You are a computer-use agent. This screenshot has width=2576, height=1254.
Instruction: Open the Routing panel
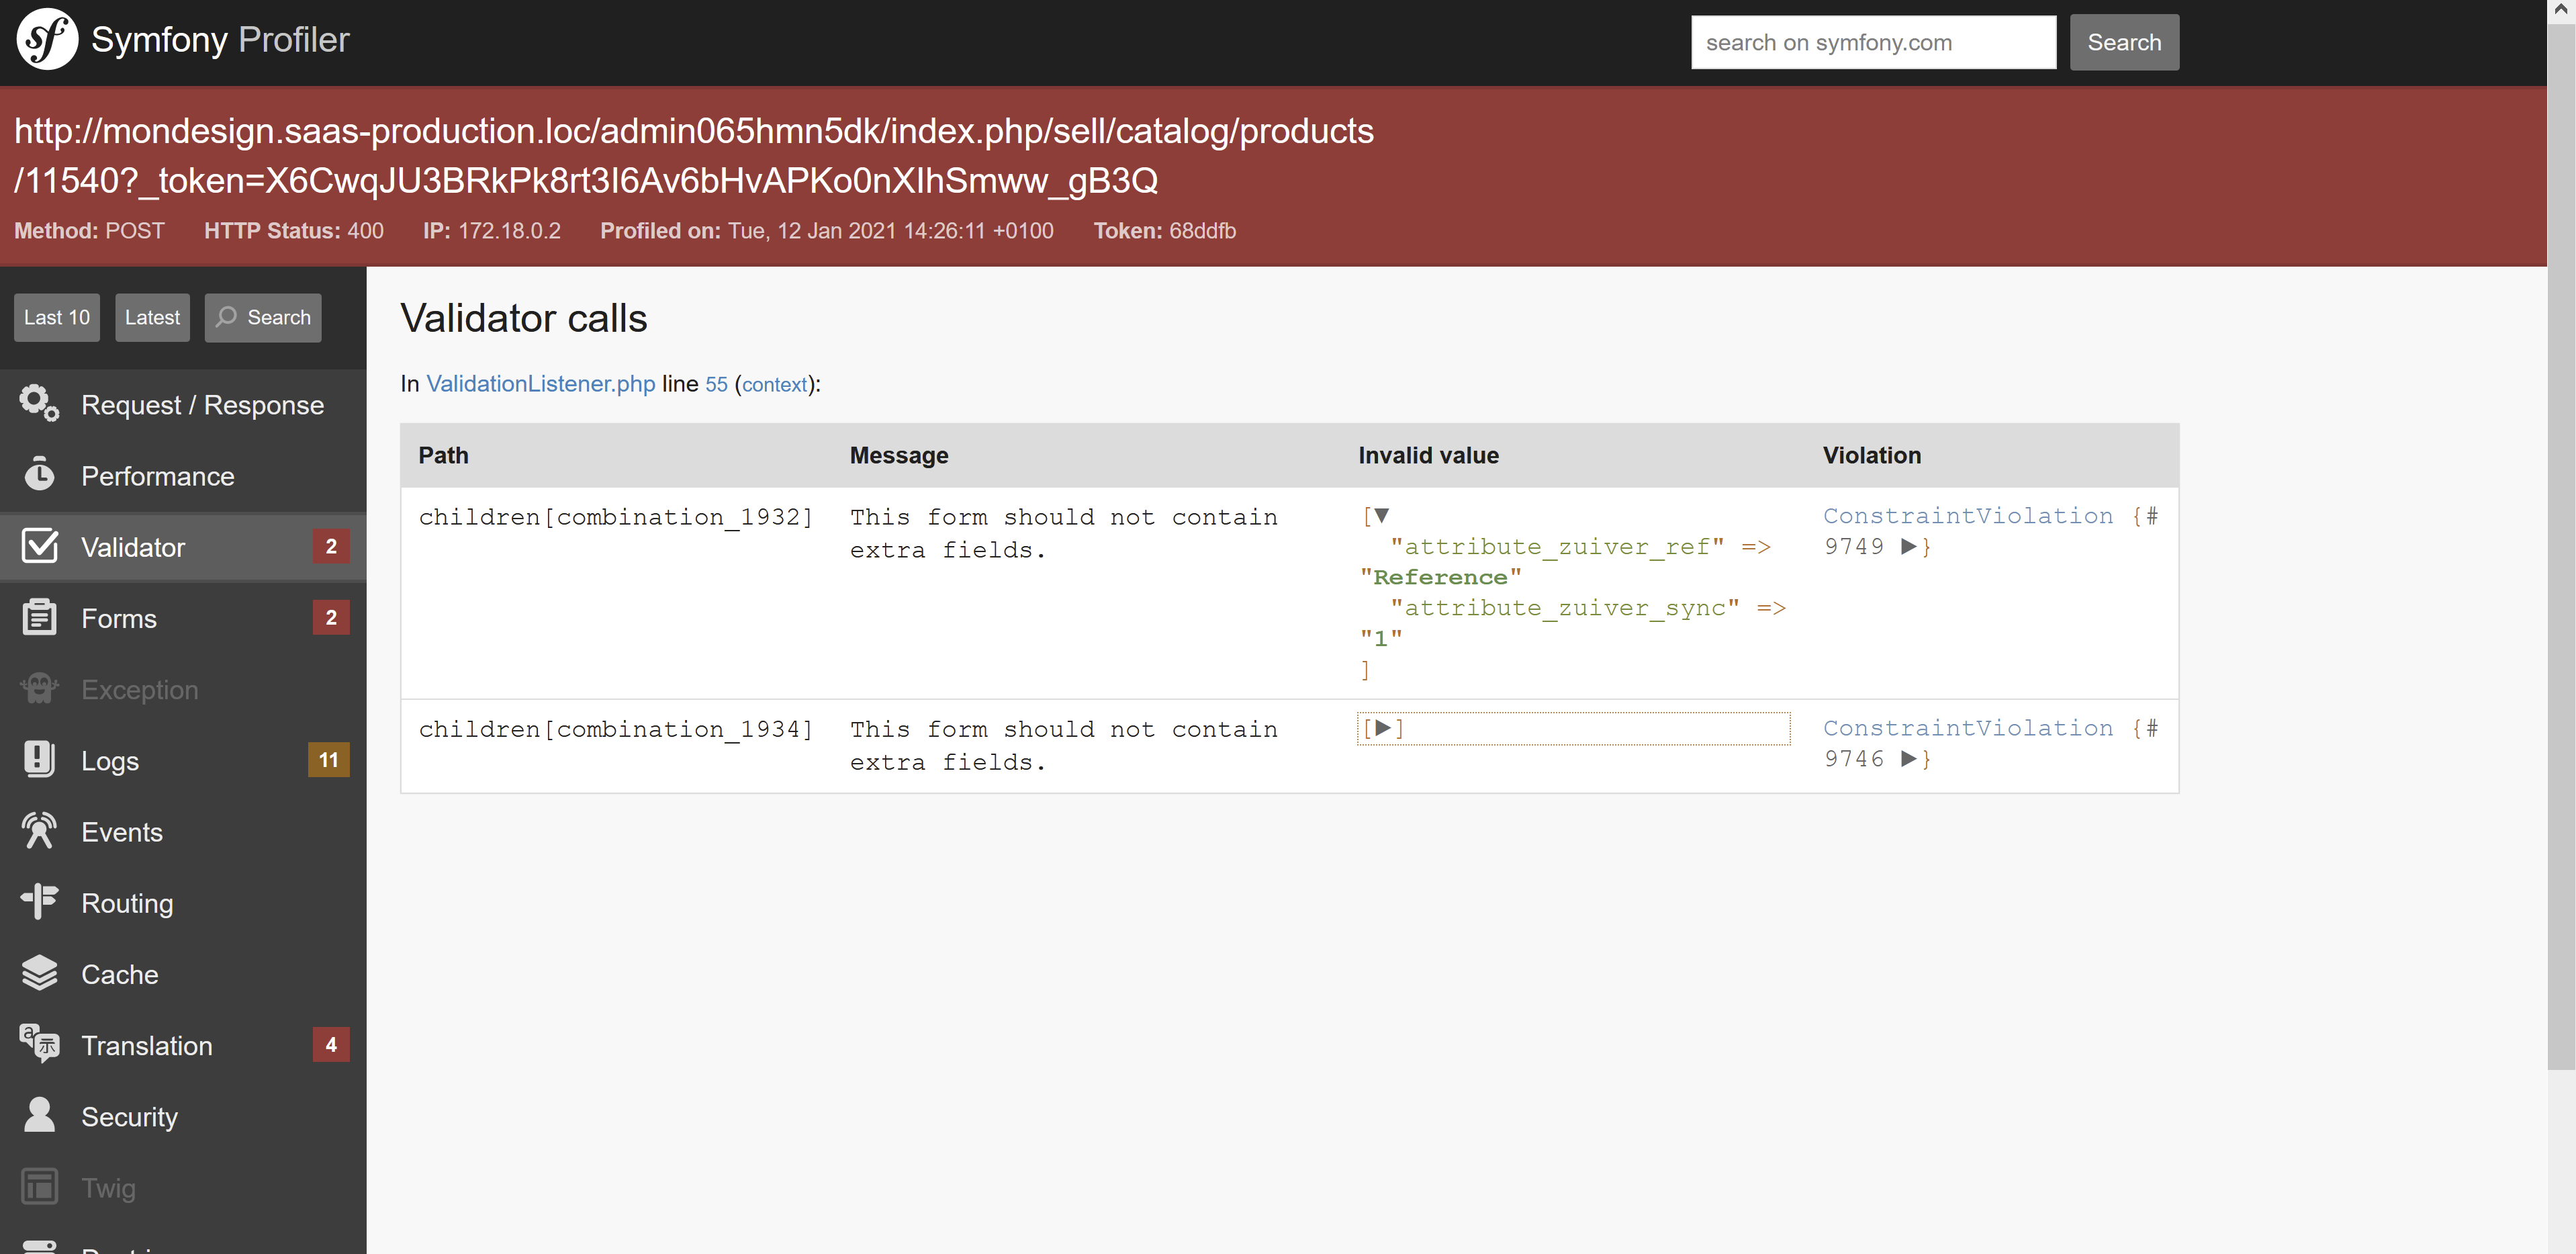183,902
